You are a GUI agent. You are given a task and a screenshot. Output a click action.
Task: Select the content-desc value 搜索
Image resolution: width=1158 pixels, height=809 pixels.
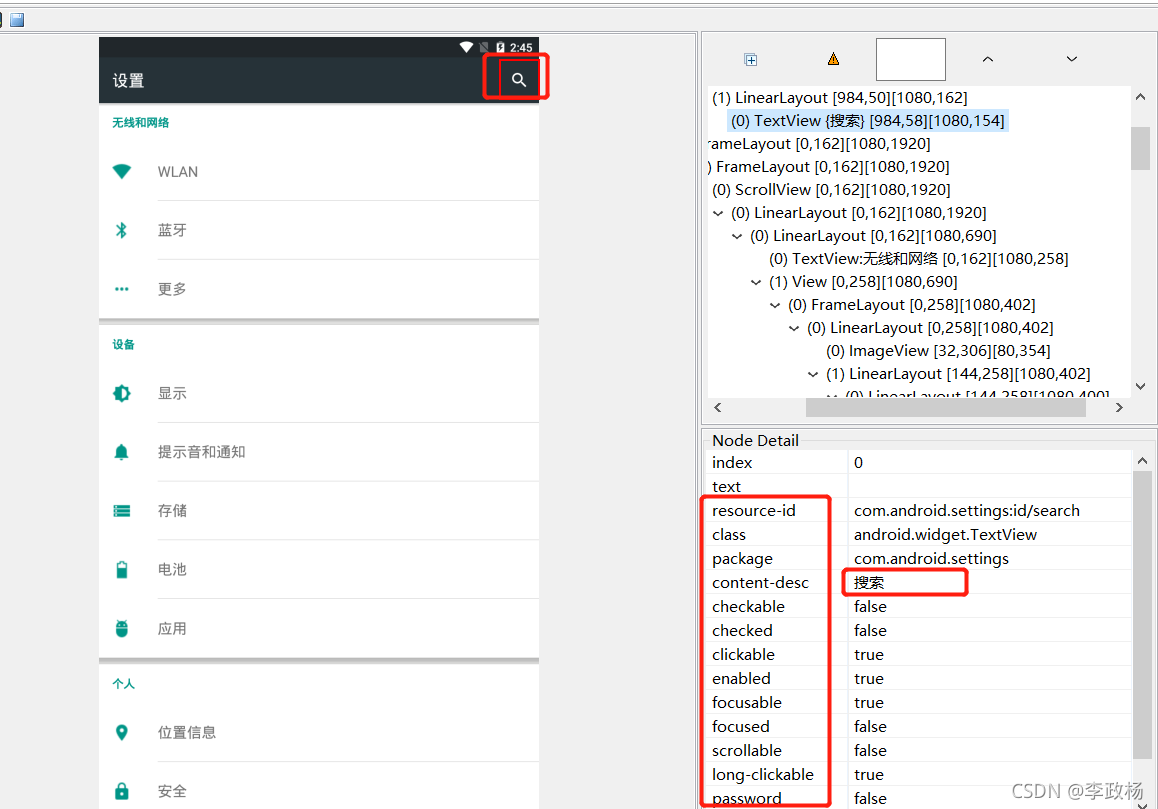click(x=868, y=582)
